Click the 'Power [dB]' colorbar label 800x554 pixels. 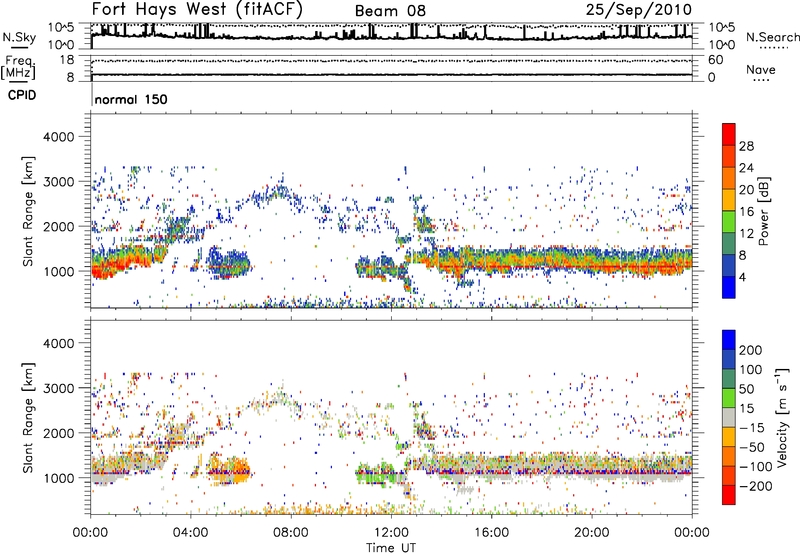[x=763, y=211]
